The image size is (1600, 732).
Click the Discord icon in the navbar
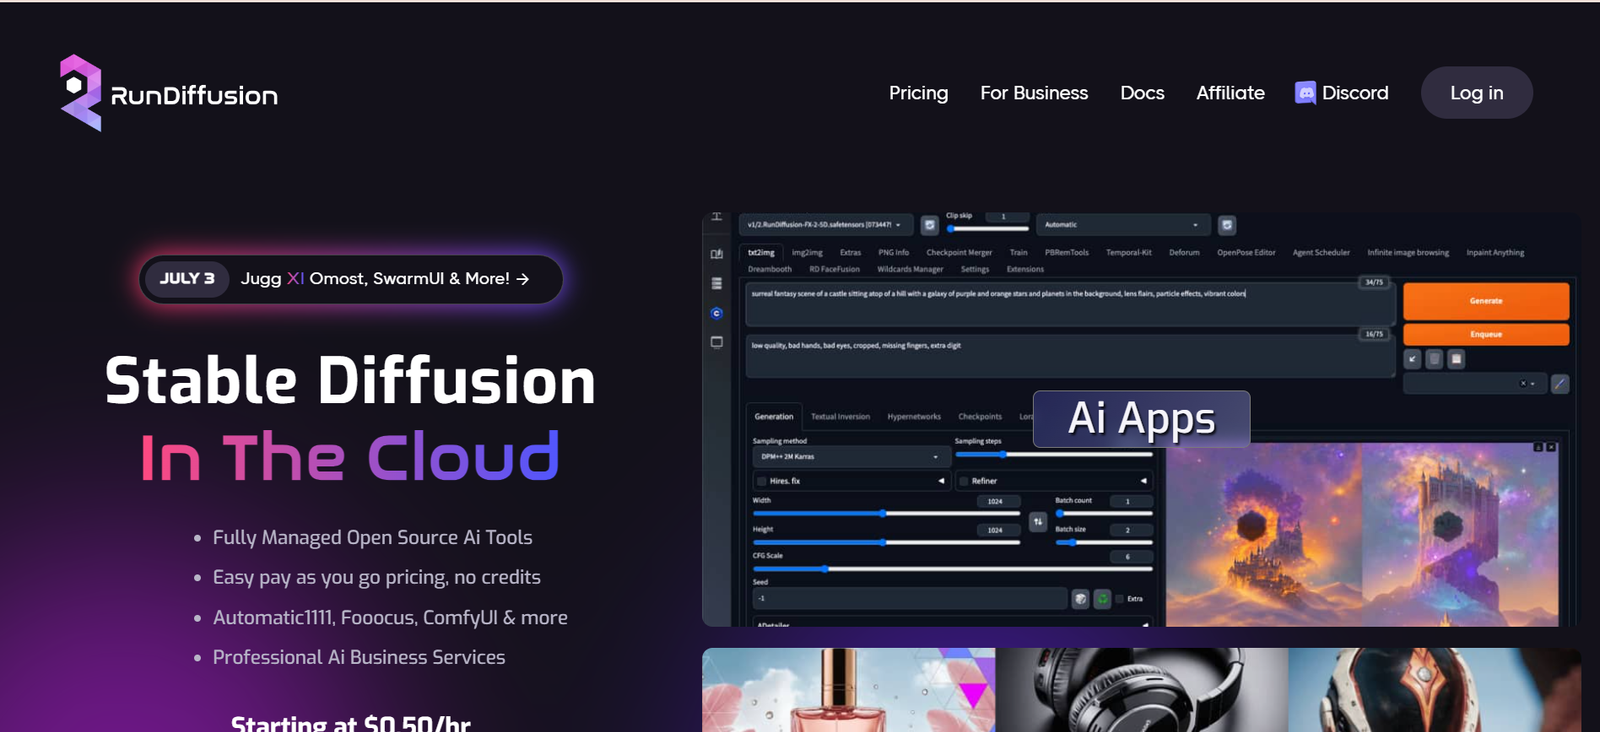pos(1305,93)
